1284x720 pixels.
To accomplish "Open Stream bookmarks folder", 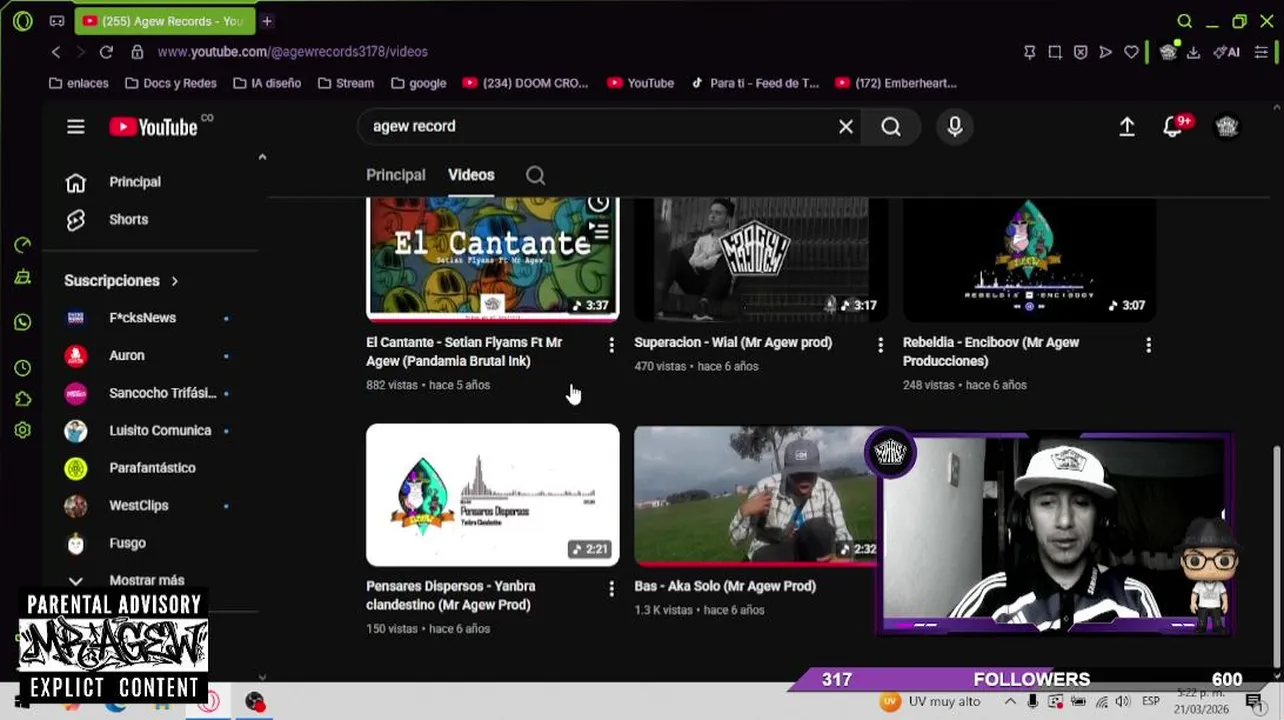I will coord(345,83).
